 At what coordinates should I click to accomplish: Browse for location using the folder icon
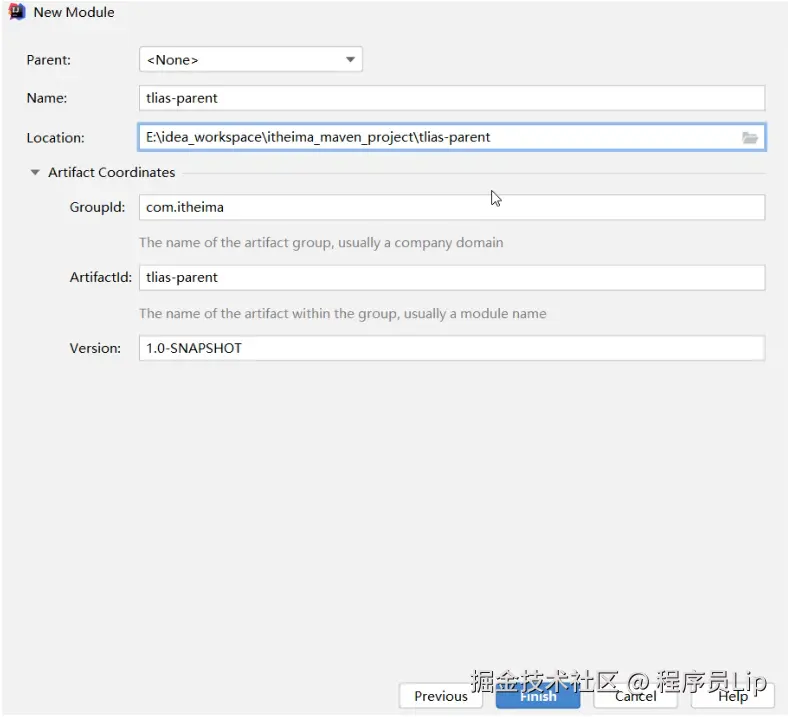[750, 138]
